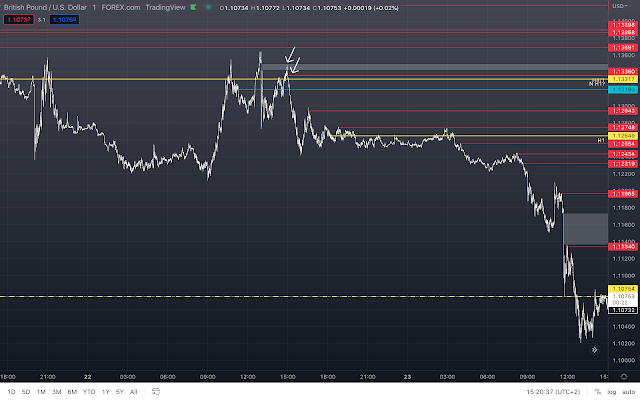Toggle the auto scale option

pos(629,391)
